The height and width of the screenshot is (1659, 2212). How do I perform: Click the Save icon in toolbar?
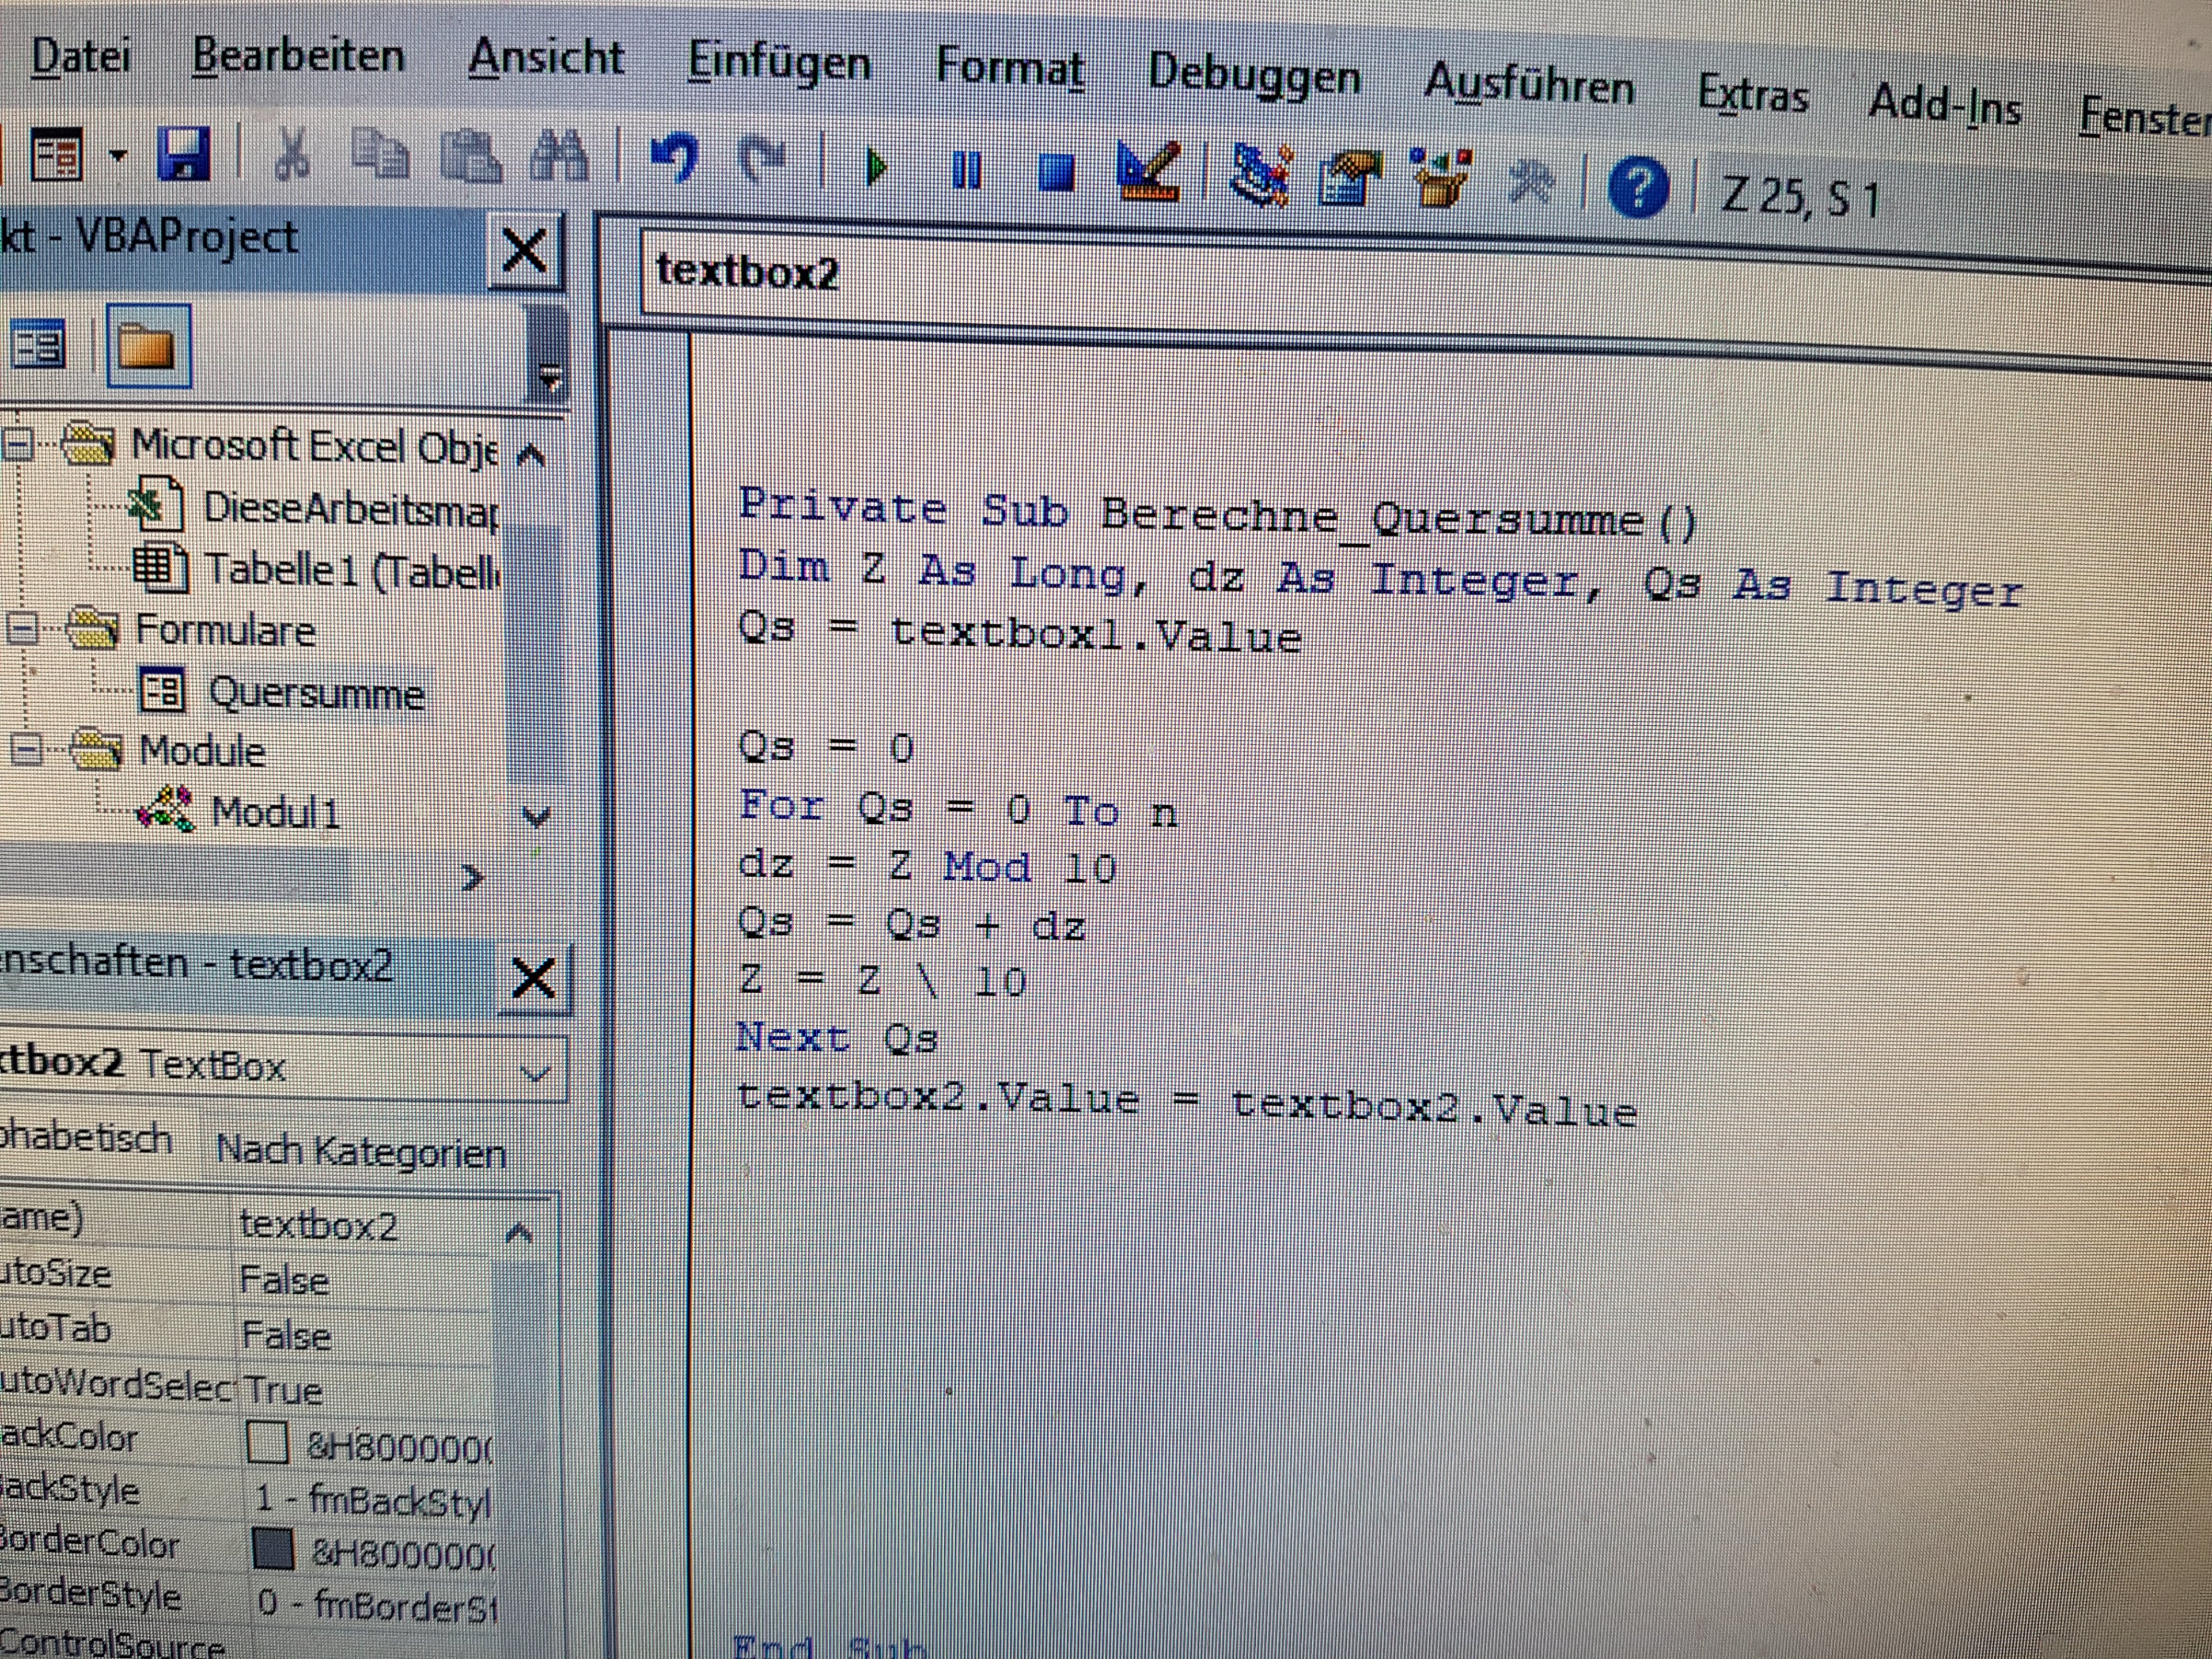pyautogui.click(x=184, y=155)
